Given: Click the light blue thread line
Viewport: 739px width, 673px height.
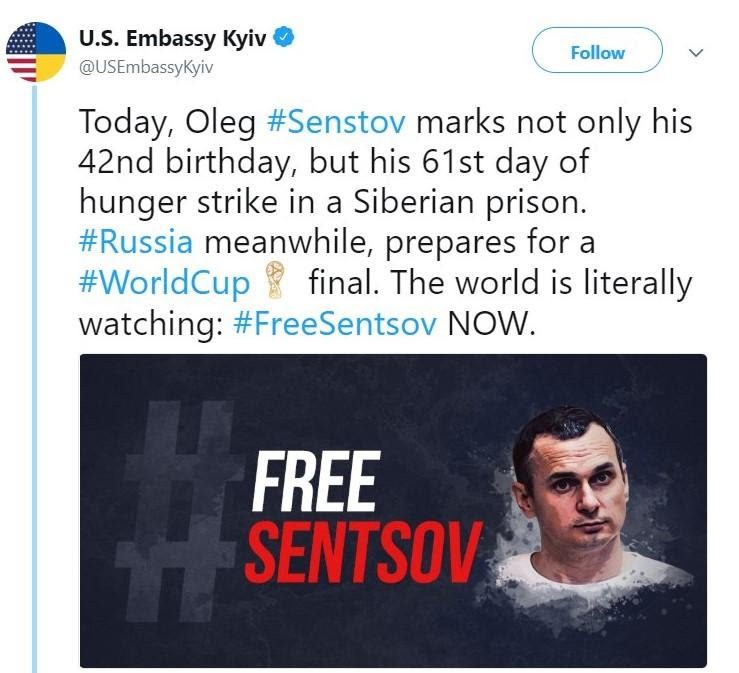Looking at the screenshot, I should [x=34, y=377].
